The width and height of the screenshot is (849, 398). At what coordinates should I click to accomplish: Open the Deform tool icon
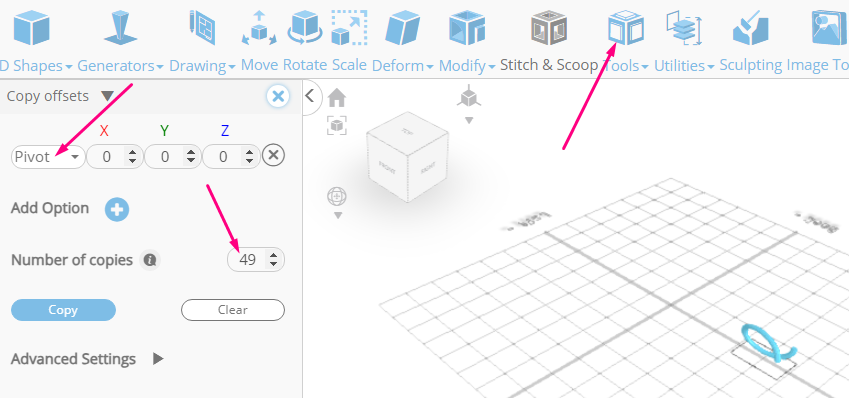pyautogui.click(x=403, y=28)
